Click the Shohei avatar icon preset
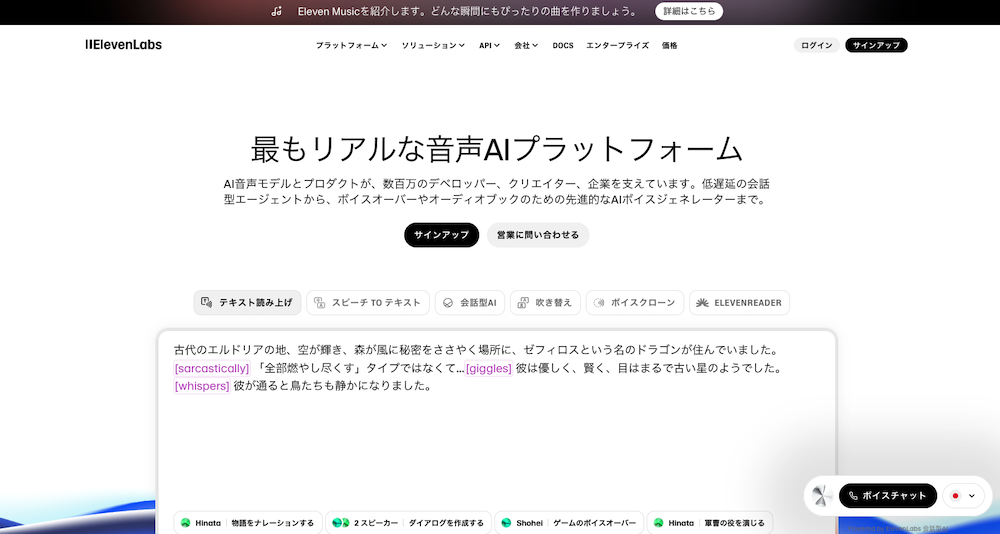 coord(506,523)
